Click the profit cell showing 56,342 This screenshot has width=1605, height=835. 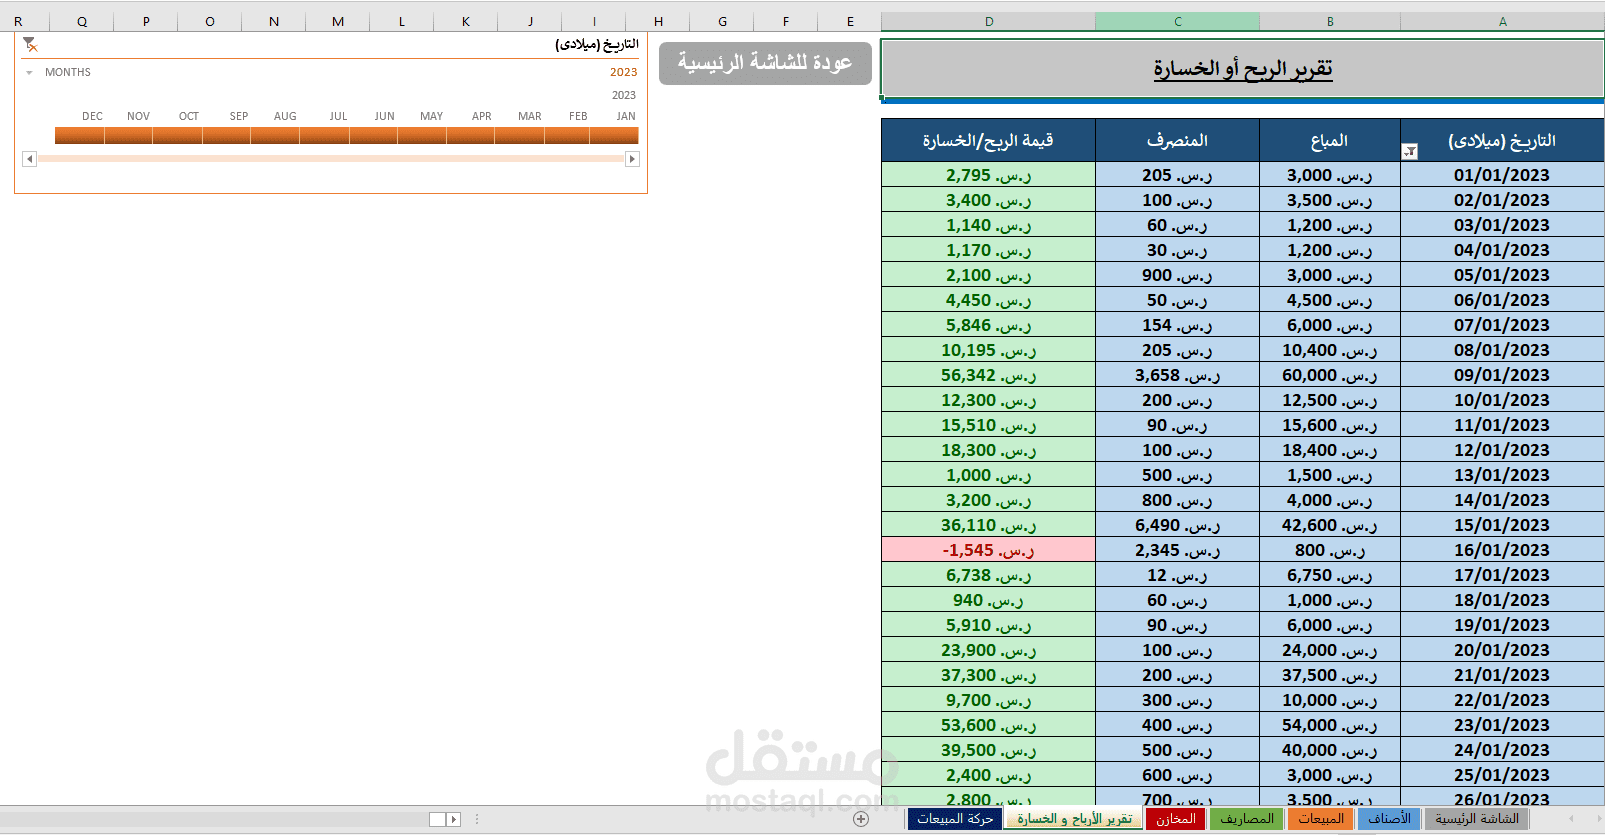coord(988,375)
